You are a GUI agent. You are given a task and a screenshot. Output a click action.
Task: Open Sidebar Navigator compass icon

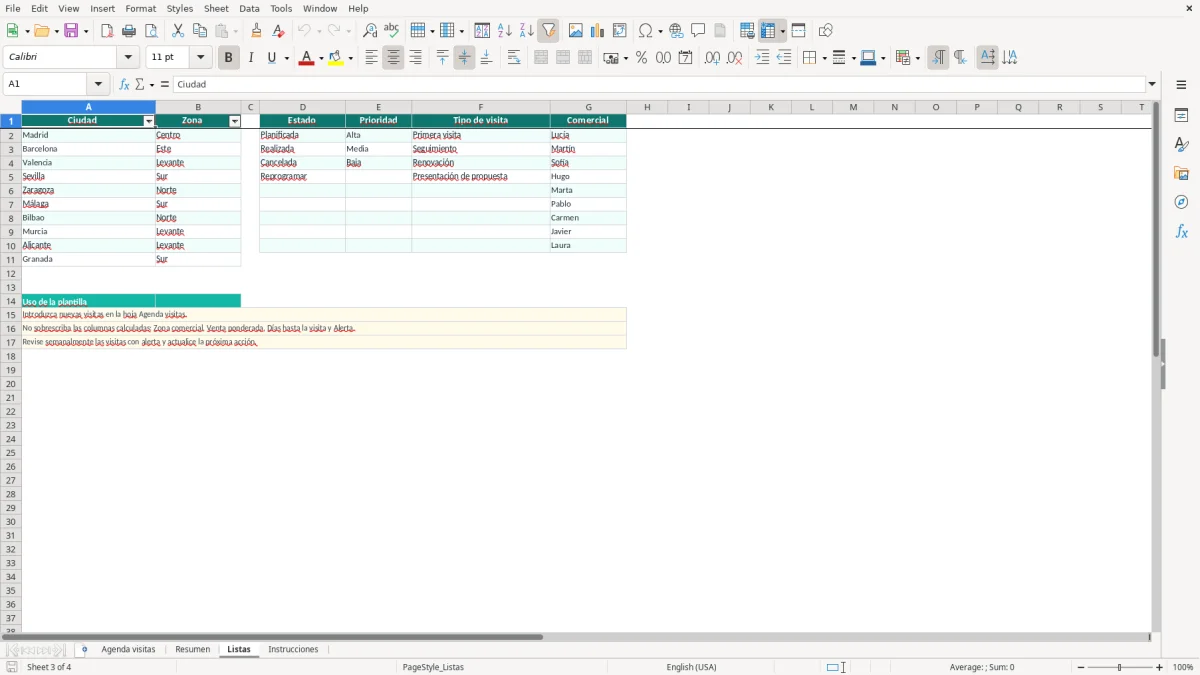[1181, 202]
